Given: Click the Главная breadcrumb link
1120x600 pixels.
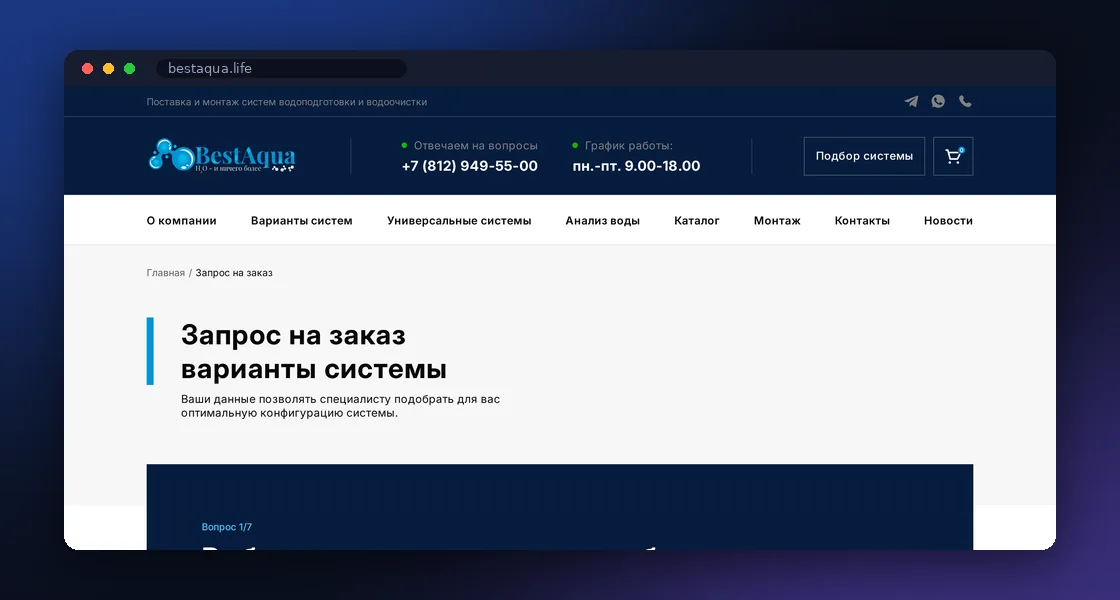Looking at the screenshot, I should pyautogui.click(x=166, y=273).
